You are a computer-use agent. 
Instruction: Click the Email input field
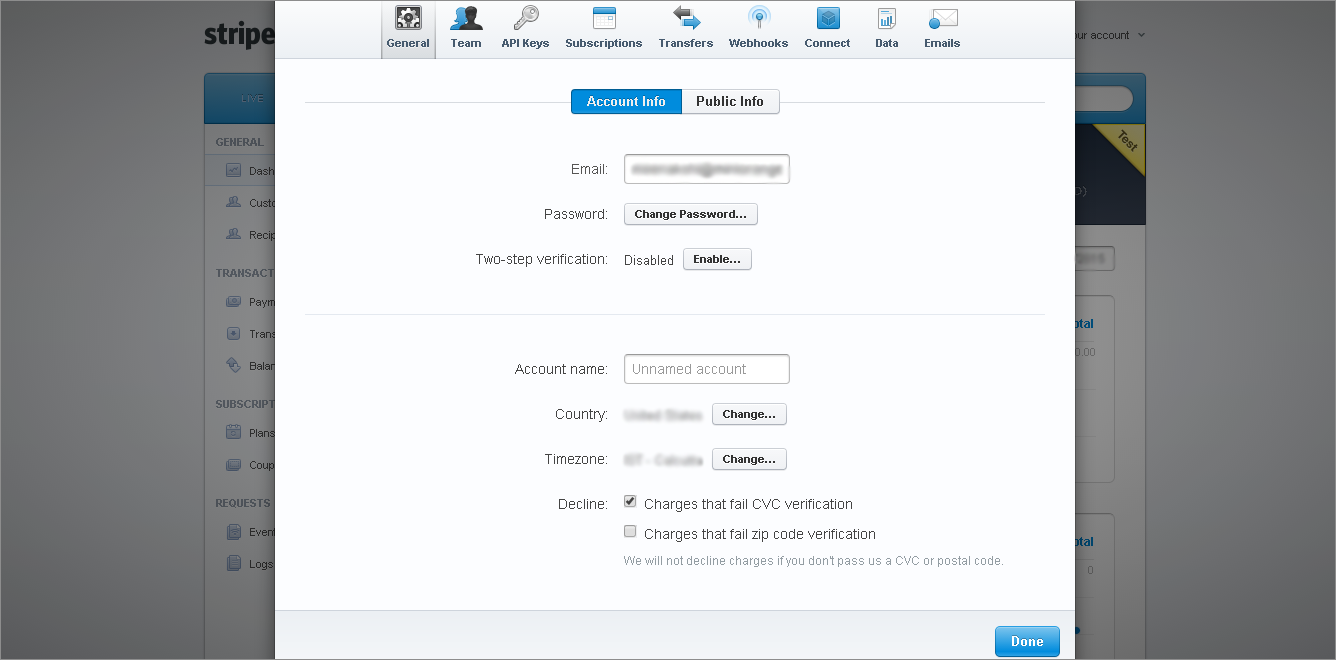click(707, 169)
